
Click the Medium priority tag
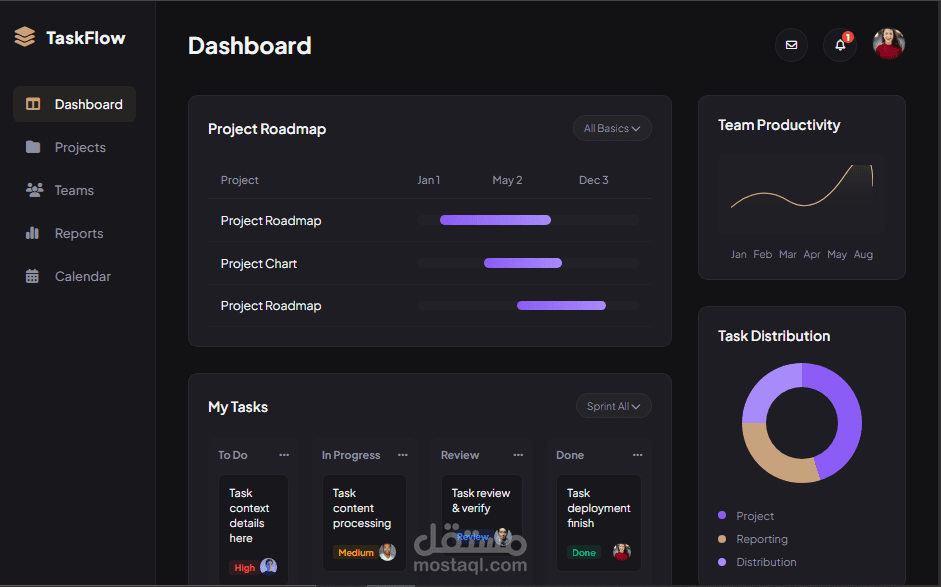pos(356,552)
